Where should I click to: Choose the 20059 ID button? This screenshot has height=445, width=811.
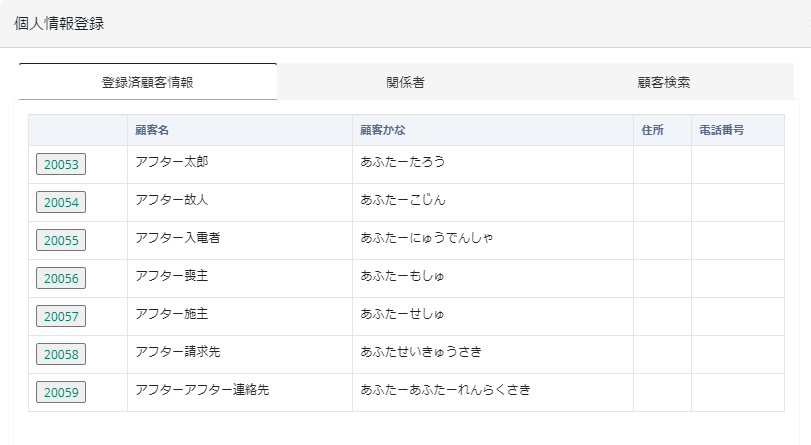pos(61,393)
